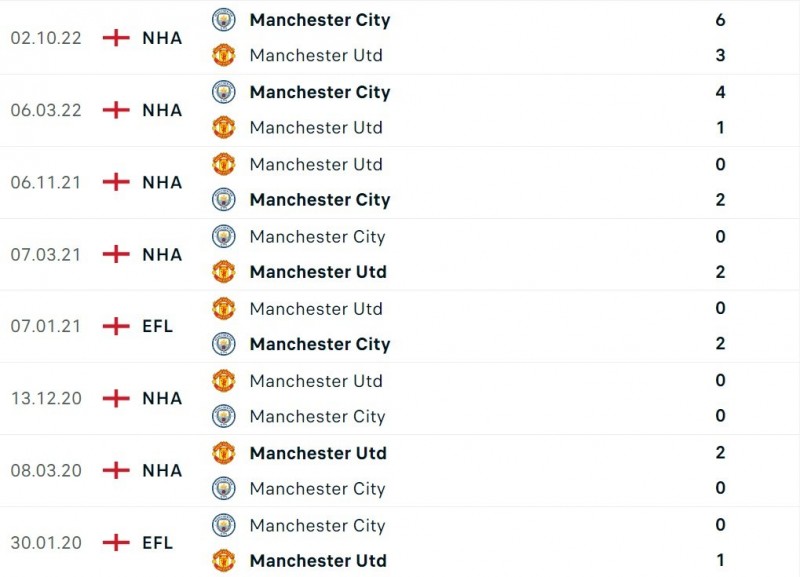Click the 13.12.20 match date
Image resolution: width=800 pixels, height=577 pixels.
[x=46, y=398]
